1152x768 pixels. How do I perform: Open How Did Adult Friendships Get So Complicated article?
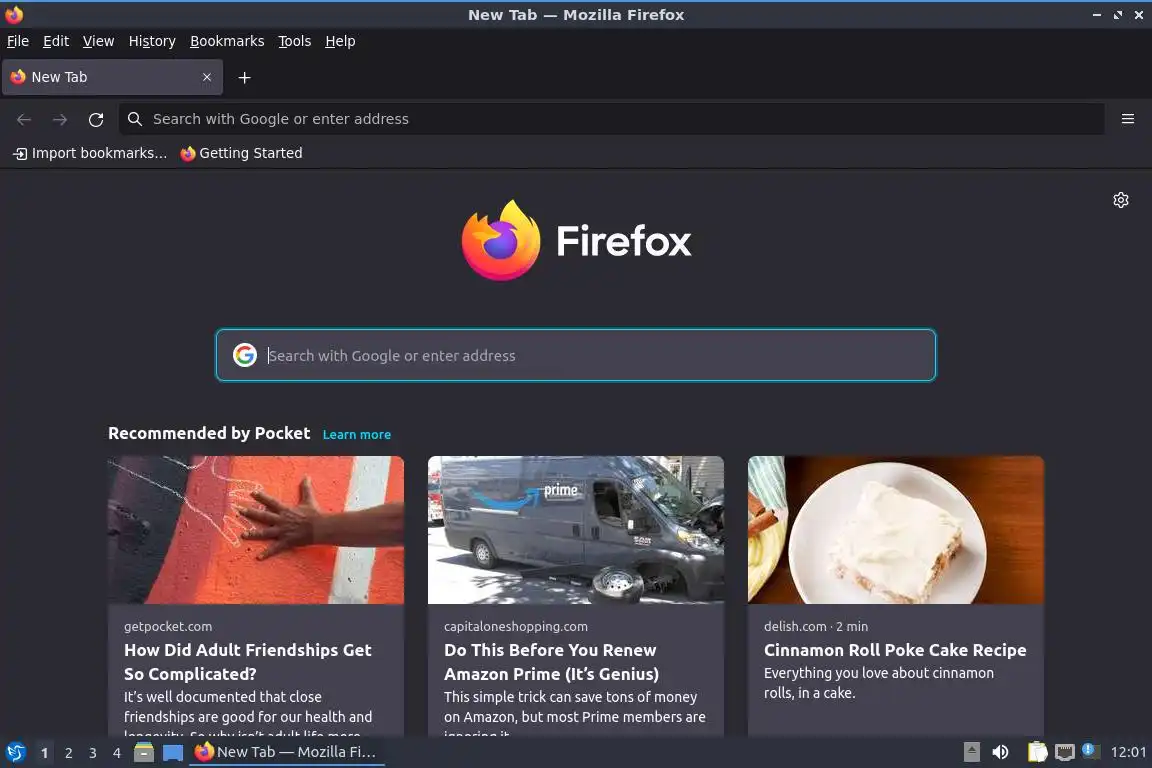coord(248,661)
